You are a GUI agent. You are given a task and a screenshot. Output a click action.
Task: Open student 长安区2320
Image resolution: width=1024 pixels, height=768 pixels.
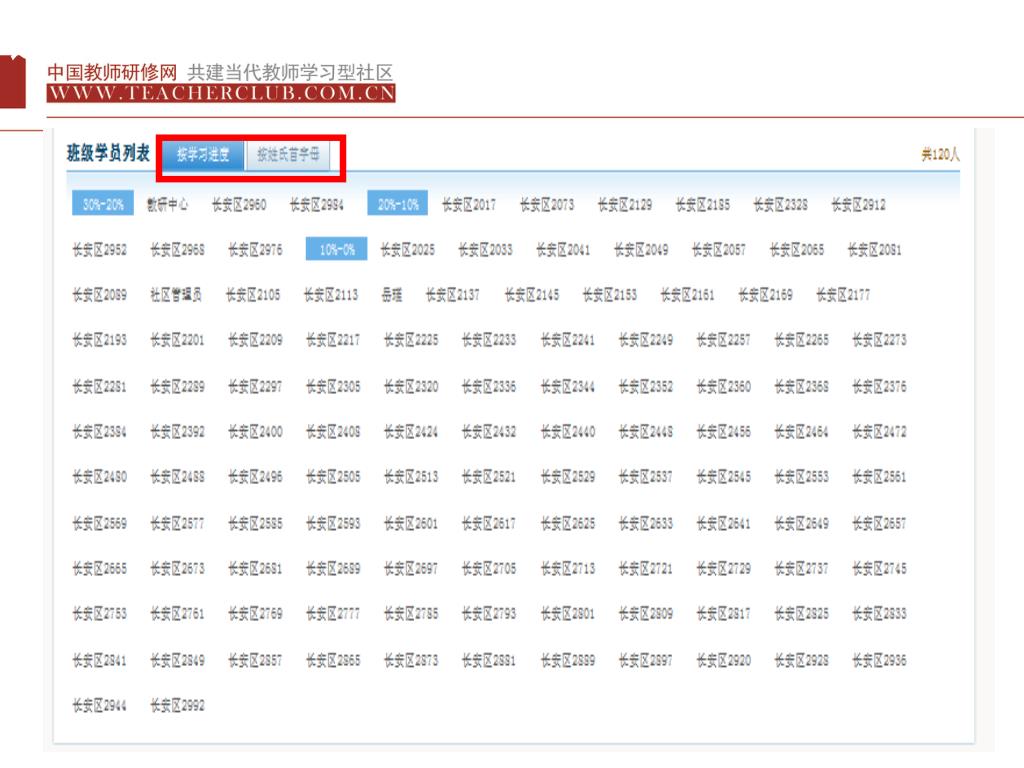coord(411,387)
